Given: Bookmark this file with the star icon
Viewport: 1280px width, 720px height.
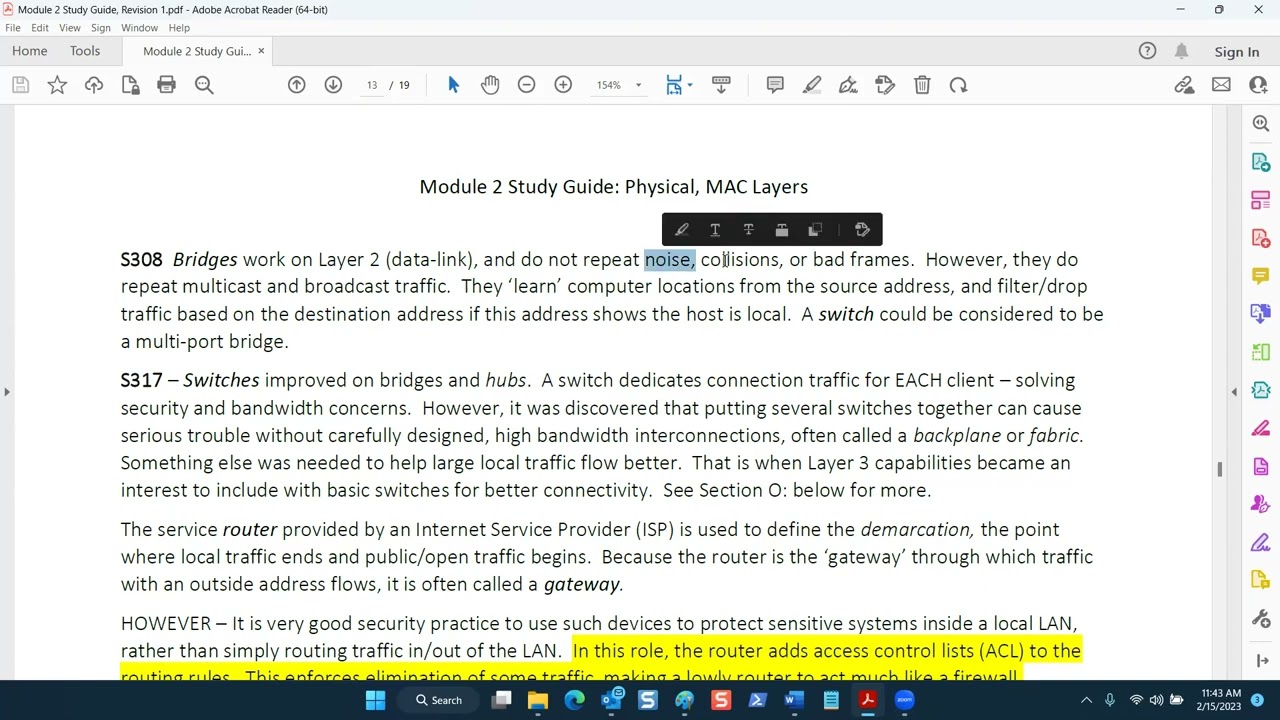Looking at the screenshot, I should pos(57,85).
